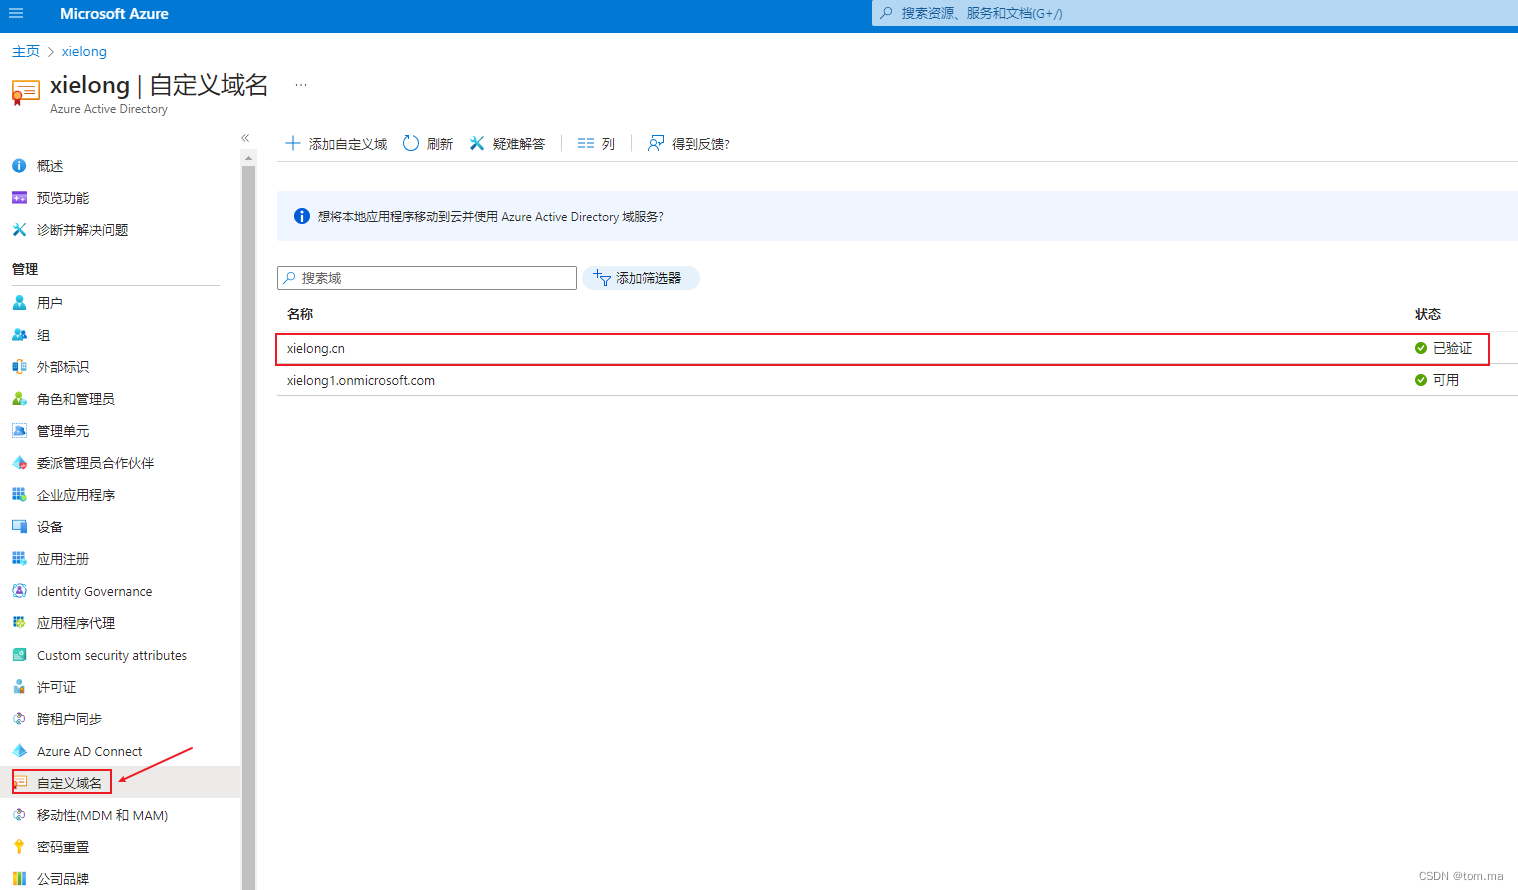
Task: Click the scrollbar up arrow in sidebar
Action: [x=248, y=158]
